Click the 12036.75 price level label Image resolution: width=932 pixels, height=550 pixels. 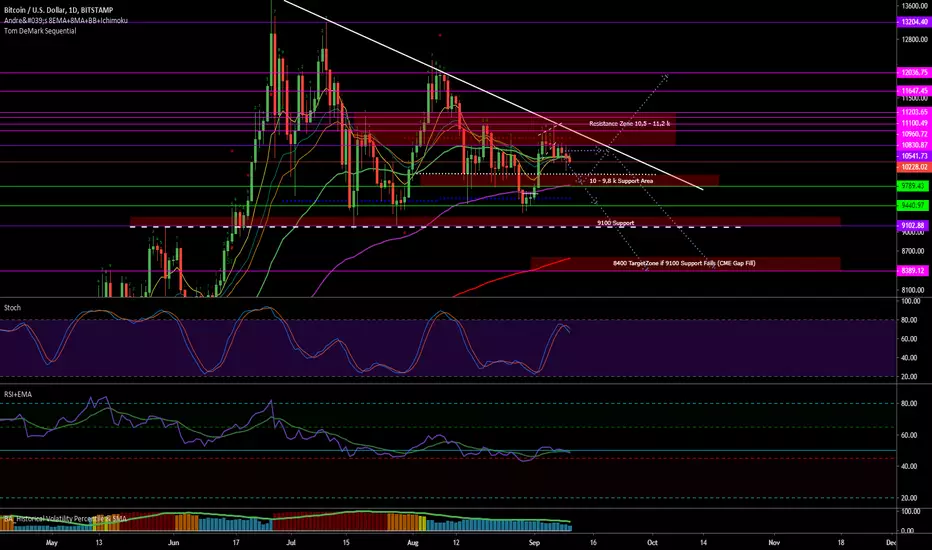click(914, 73)
